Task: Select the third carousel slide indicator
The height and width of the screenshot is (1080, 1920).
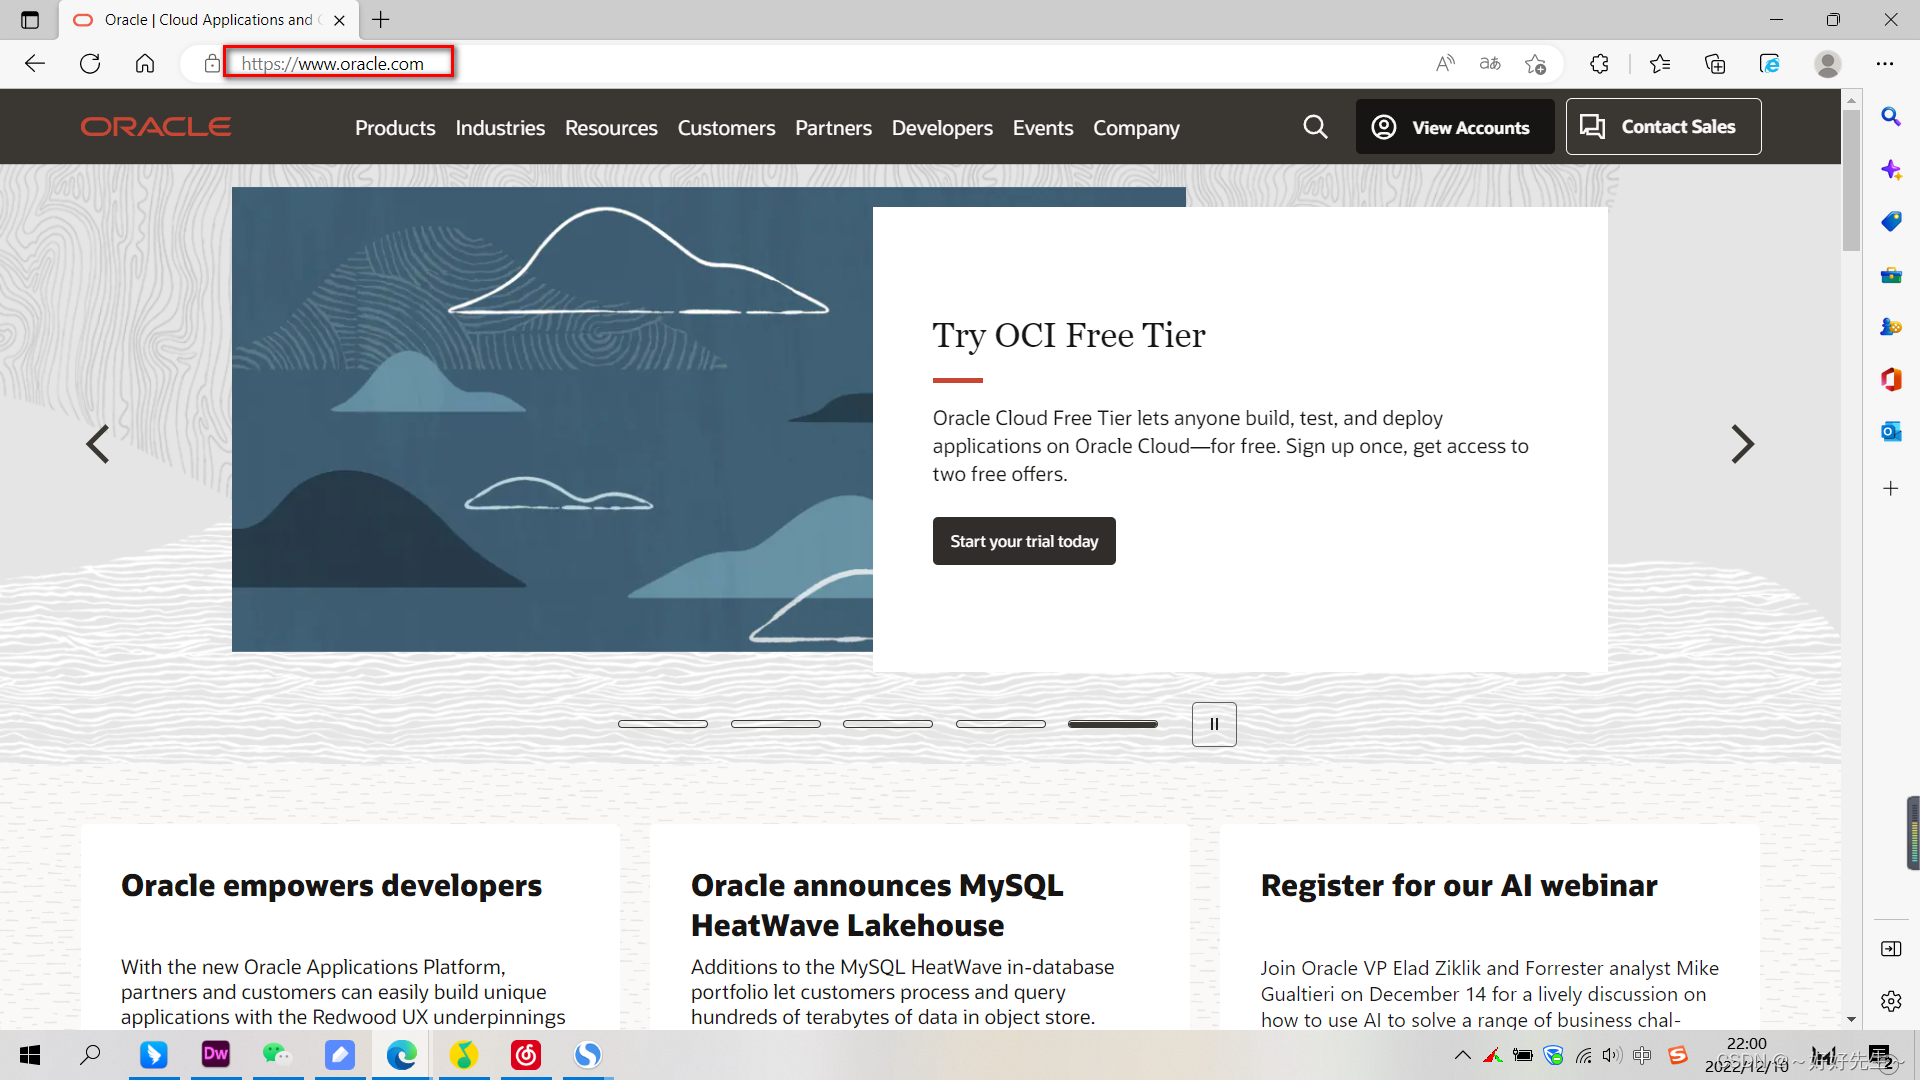Action: (887, 724)
